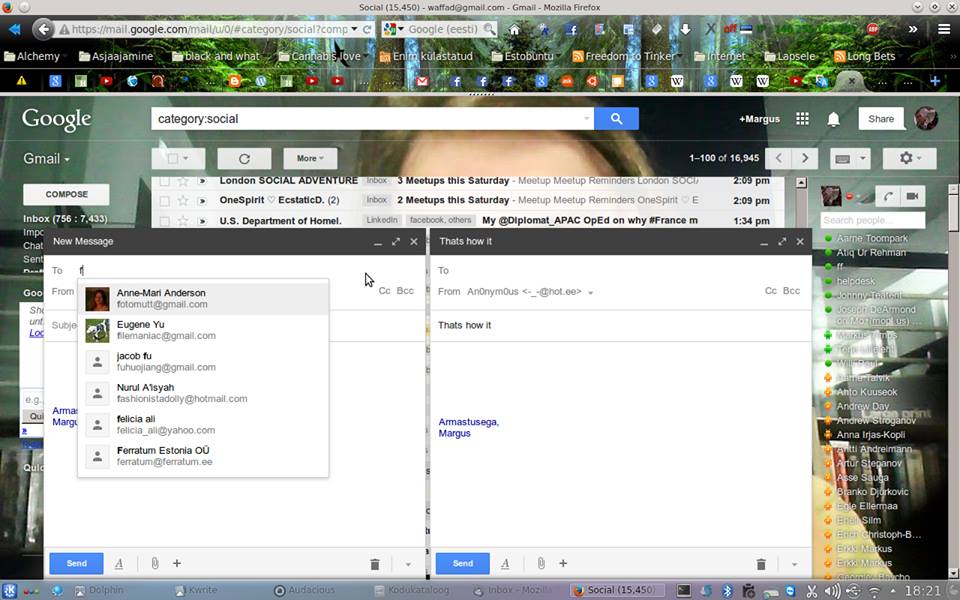Tick checkbox for London SOCIAL ADVENTURE email
960x600 pixels.
point(164,181)
